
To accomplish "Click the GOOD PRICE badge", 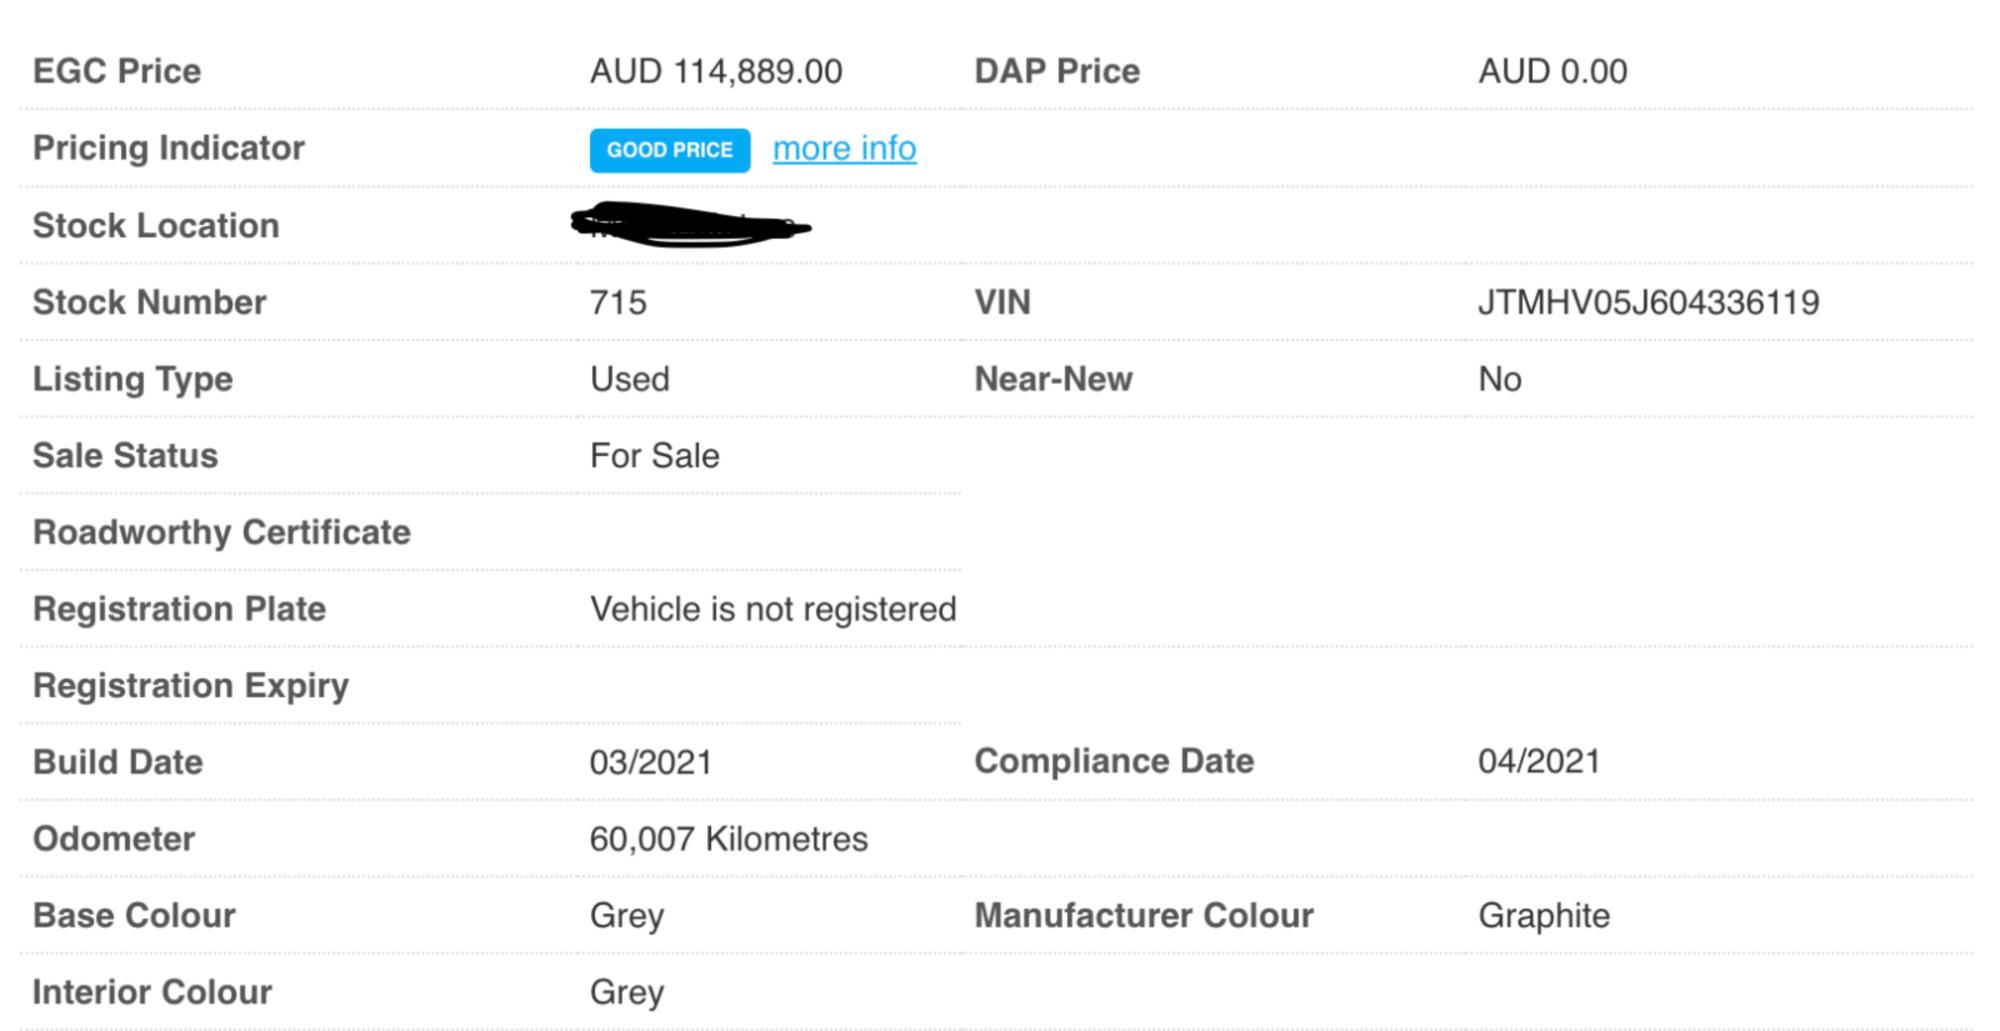I will coord(670,150).
